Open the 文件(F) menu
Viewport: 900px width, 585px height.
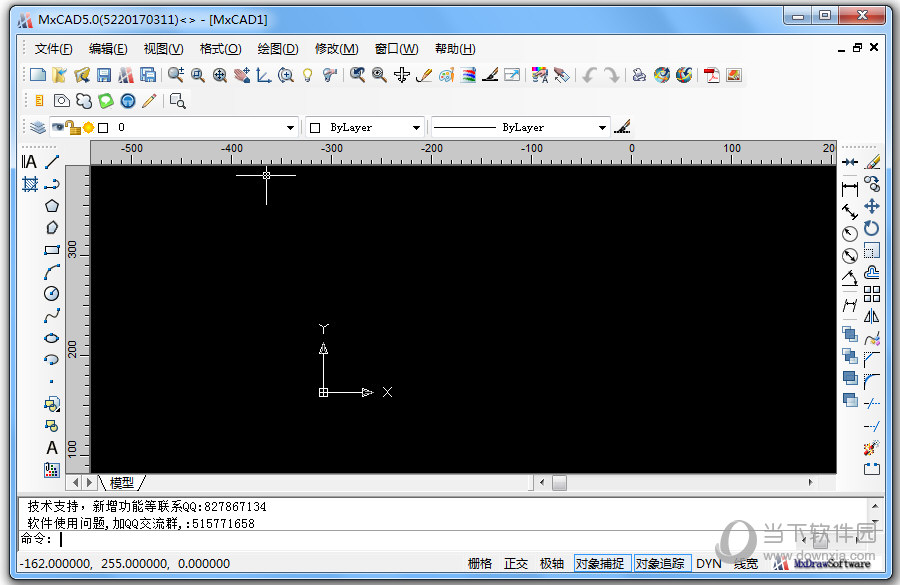pos(53,49)
